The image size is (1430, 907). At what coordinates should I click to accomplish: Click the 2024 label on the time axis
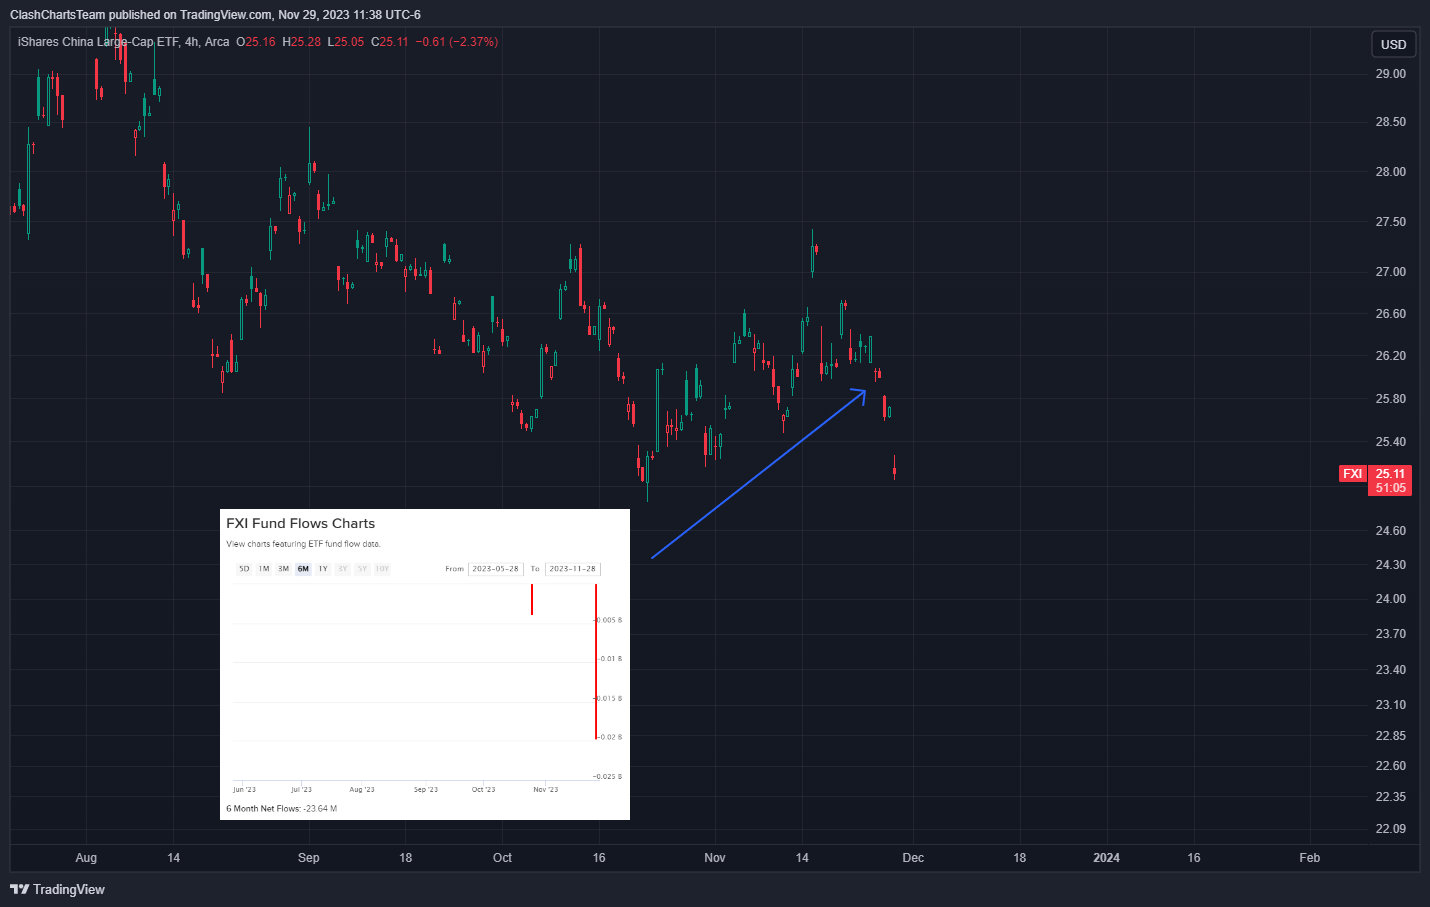pos(1106,858)
